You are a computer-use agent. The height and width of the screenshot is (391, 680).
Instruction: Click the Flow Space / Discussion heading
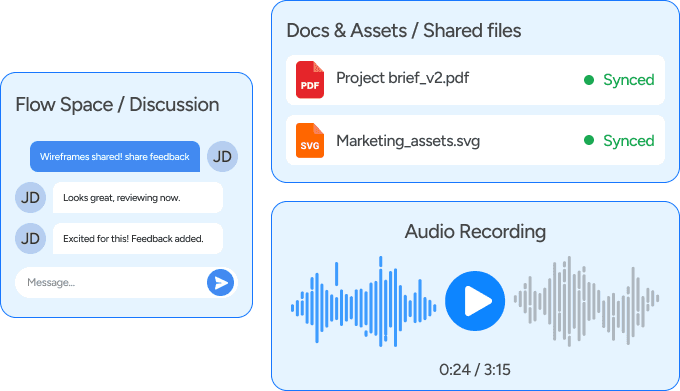(x=117, y=104)
